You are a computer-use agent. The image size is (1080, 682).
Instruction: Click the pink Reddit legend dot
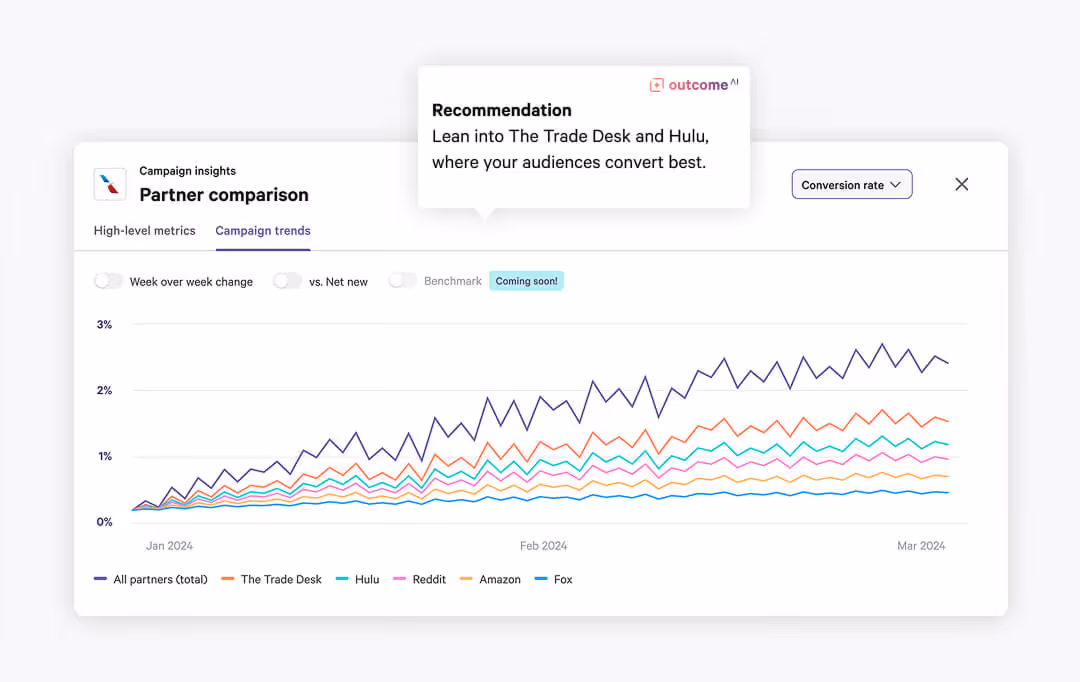(x=399, y=579)
